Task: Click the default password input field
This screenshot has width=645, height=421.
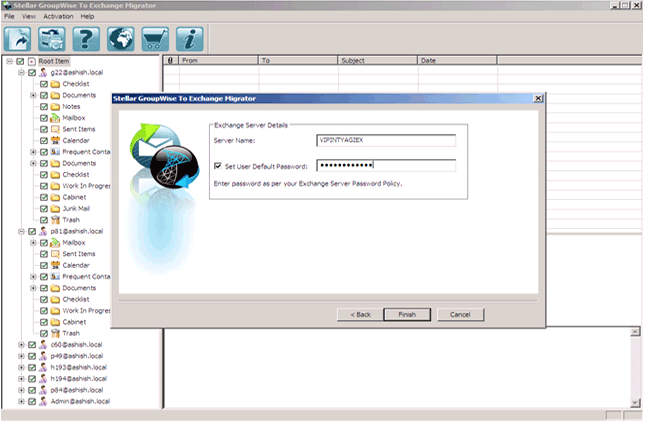Action: point(386,165)
